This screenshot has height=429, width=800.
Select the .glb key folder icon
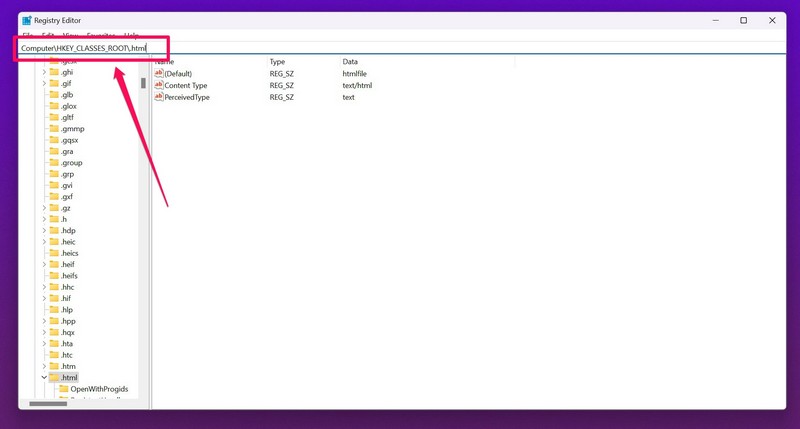click(x=54, y=95)
